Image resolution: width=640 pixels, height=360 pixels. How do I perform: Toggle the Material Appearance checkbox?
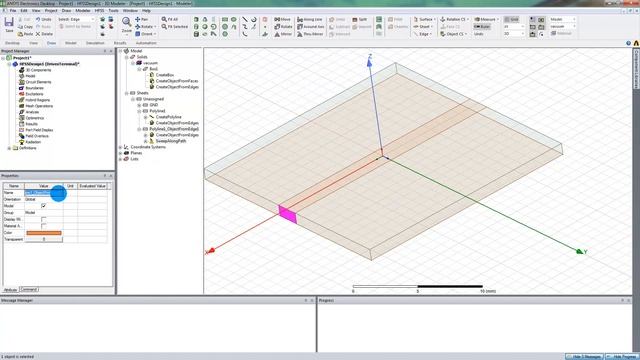[44, 226]
